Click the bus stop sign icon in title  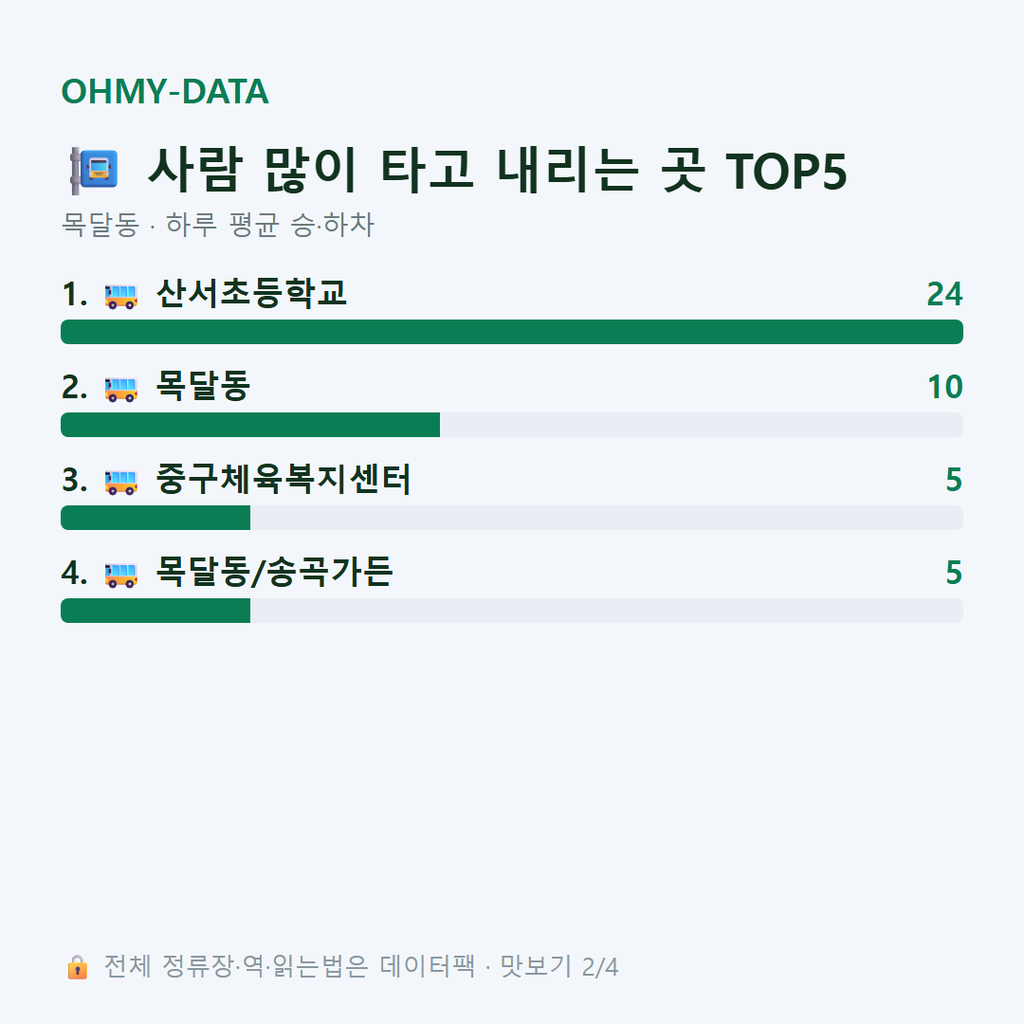click(x=95, y=171)
